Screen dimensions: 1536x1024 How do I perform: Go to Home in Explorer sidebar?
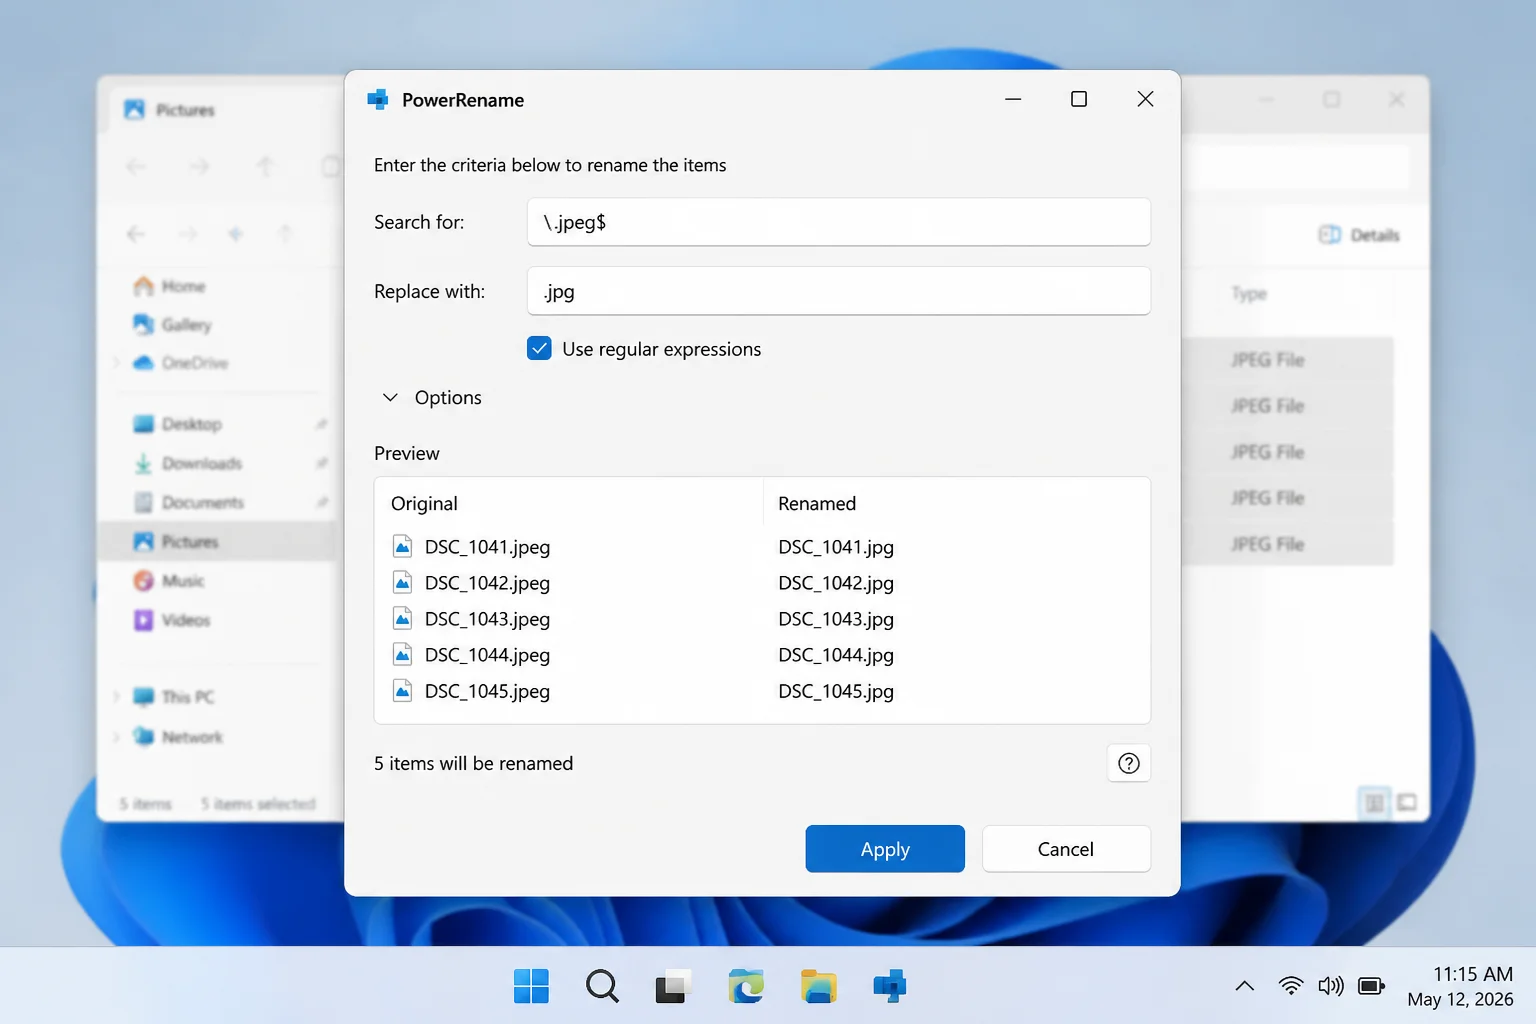click(170, 286)
